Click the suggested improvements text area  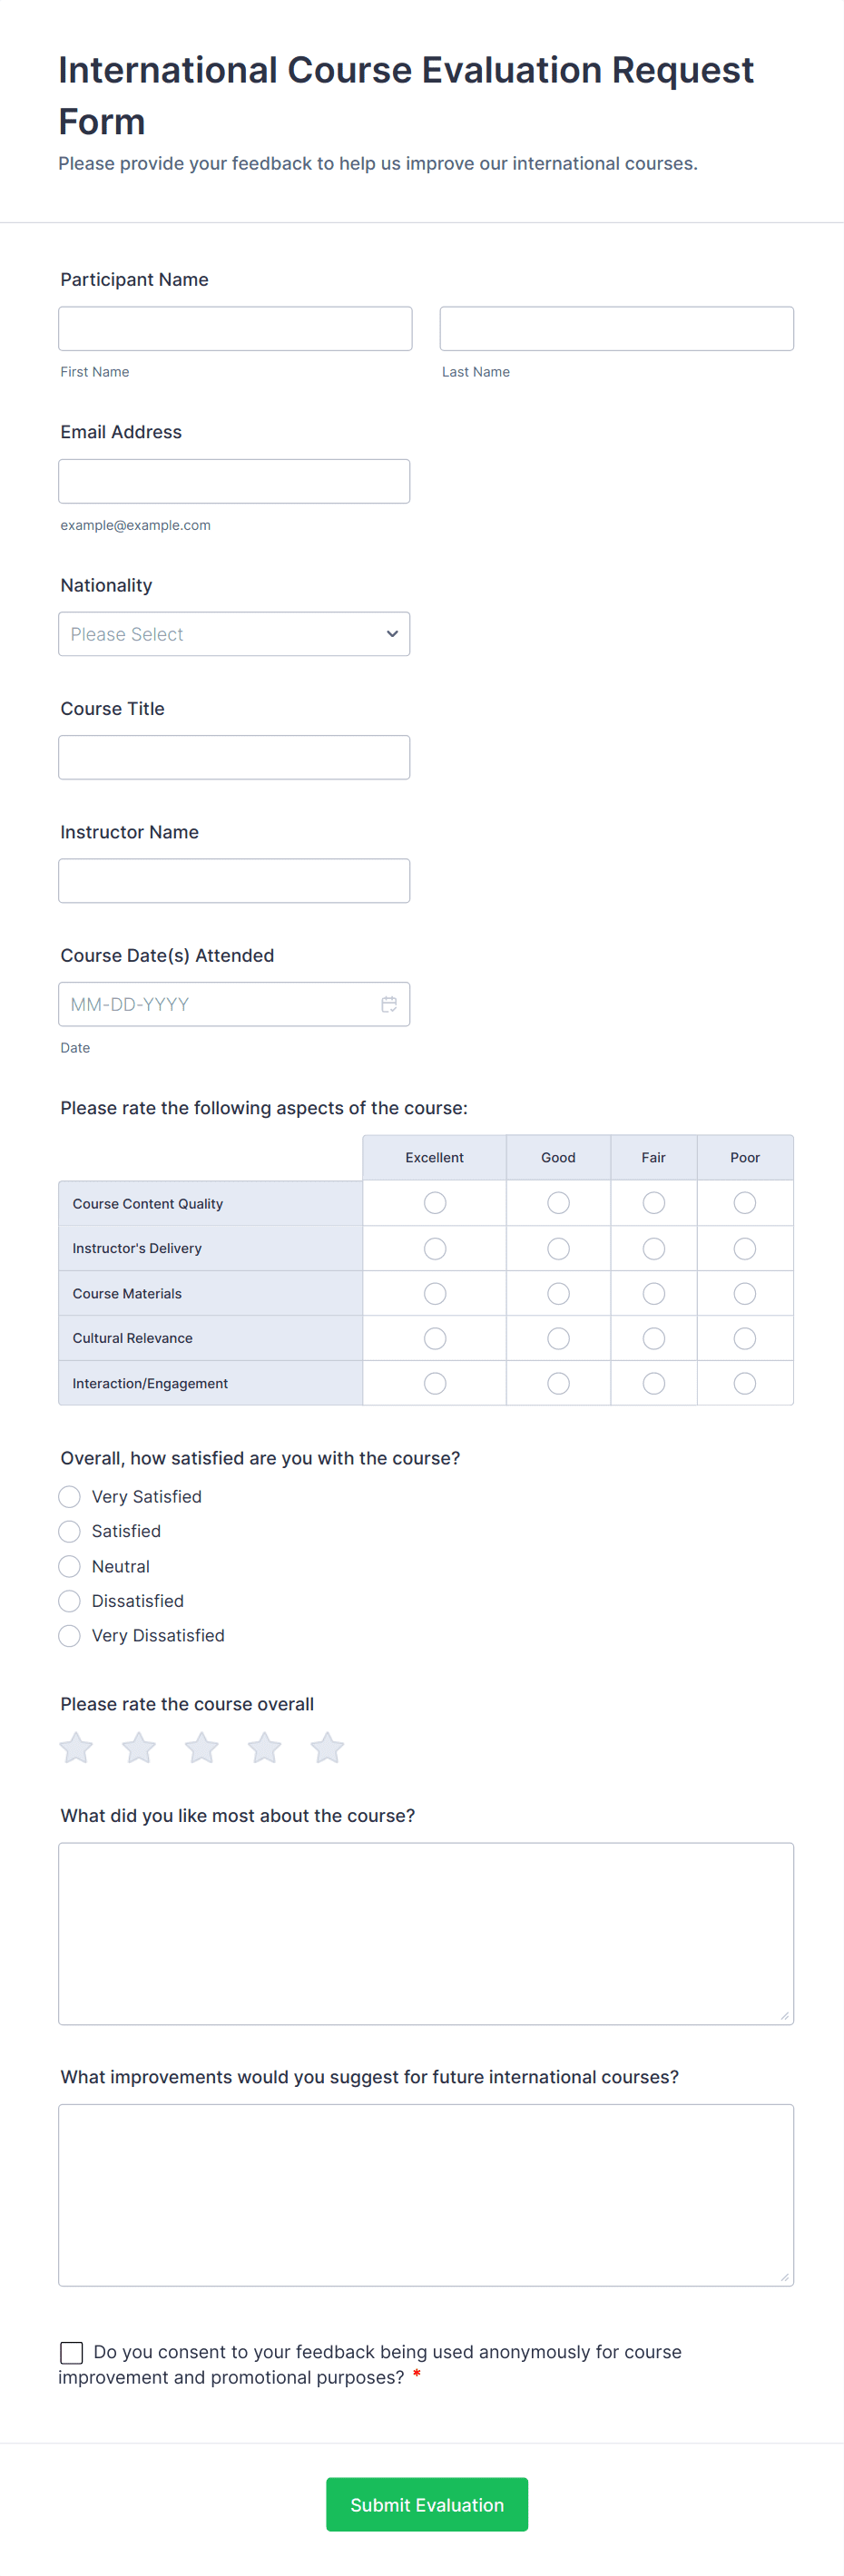click(426, 2194)
